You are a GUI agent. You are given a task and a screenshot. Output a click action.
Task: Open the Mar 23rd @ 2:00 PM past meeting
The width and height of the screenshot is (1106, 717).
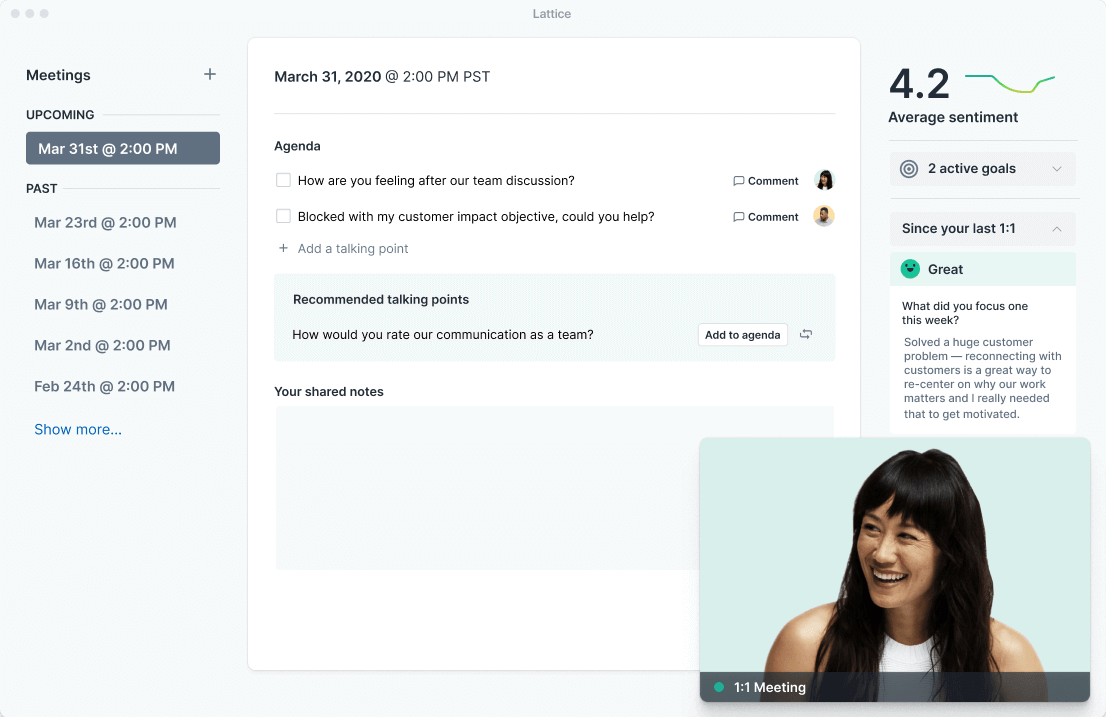[x=105, y=223]
